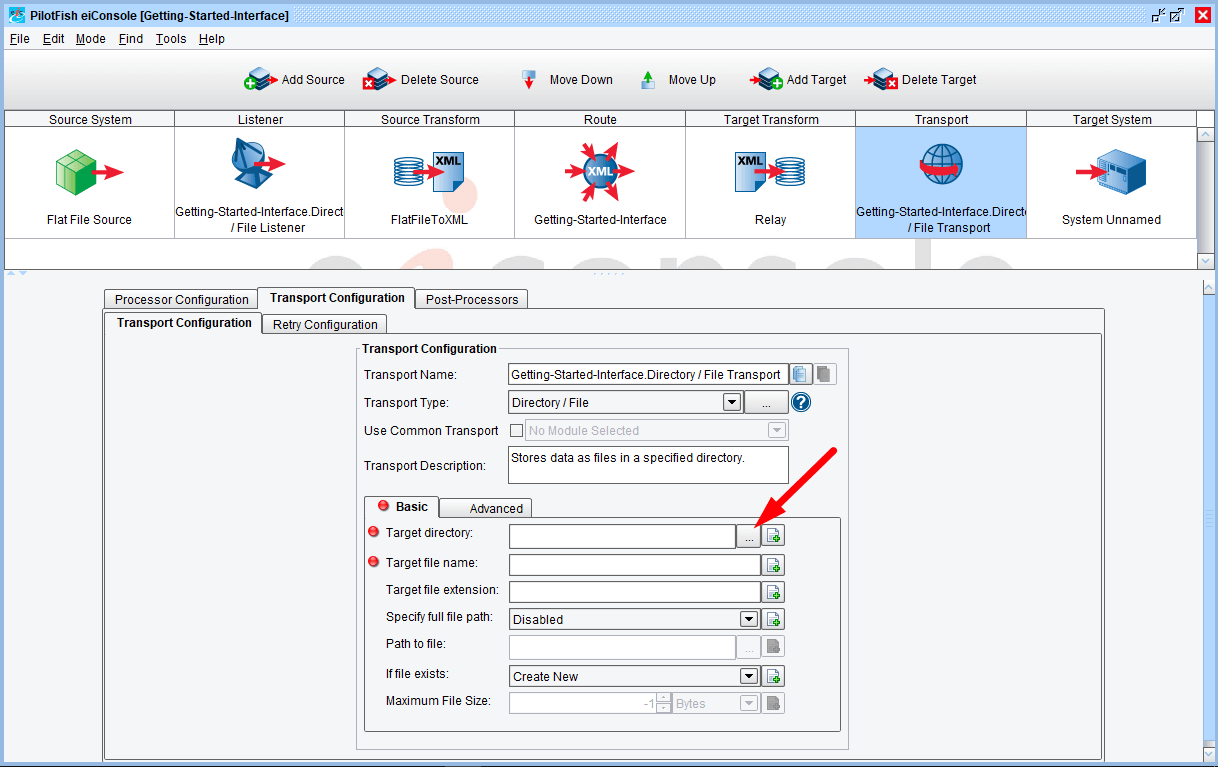Click the add-expression icon for If file exists
This screenshot has height=767, width=1218.
(774, 676)
